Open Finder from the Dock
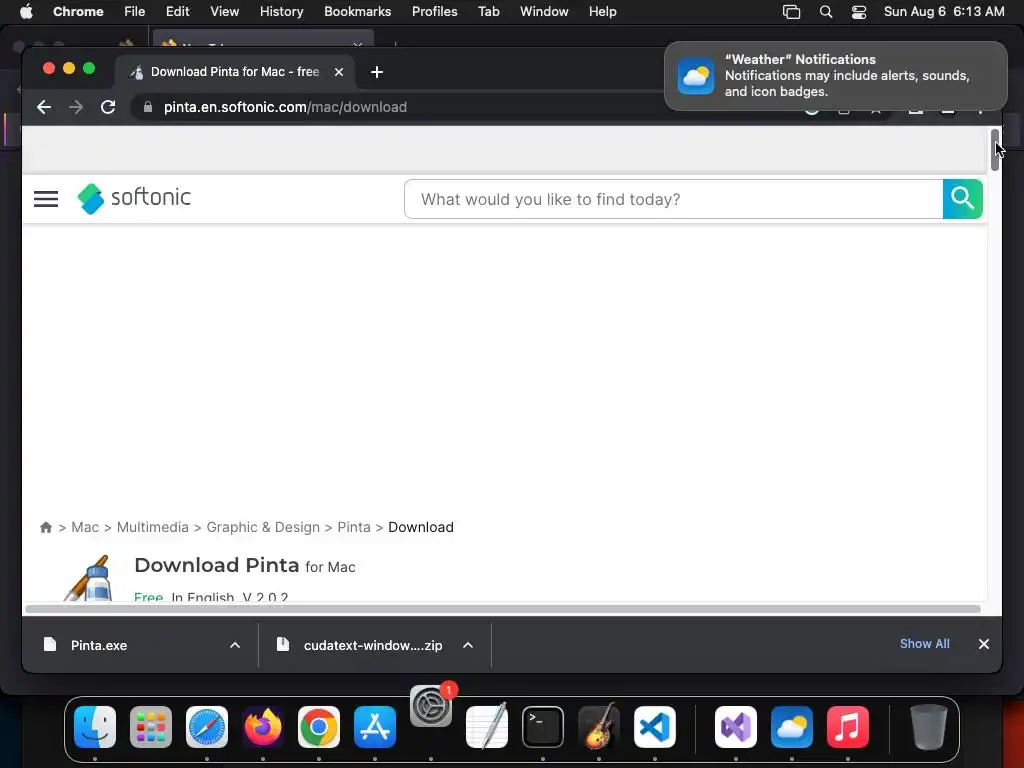Image resolution: width=1024 pixels, height=768 pixels. pyautogui.click(x=95, y=727)
